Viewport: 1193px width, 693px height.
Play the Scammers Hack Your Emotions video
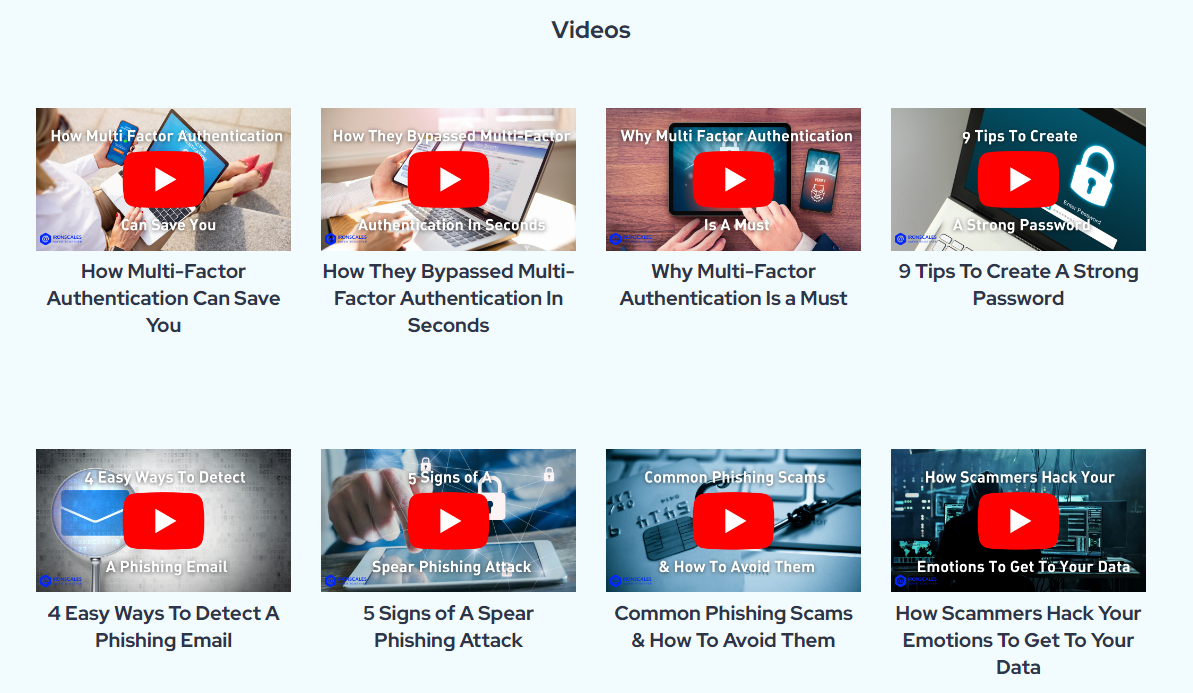click(1018, 521)
